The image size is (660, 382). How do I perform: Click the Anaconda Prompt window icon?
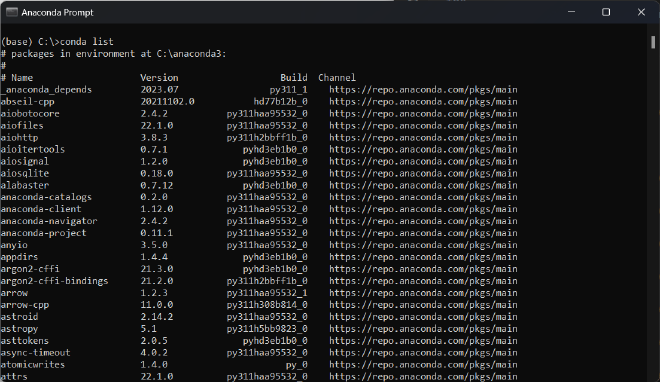pyautogui.click(x=11, y=12)
